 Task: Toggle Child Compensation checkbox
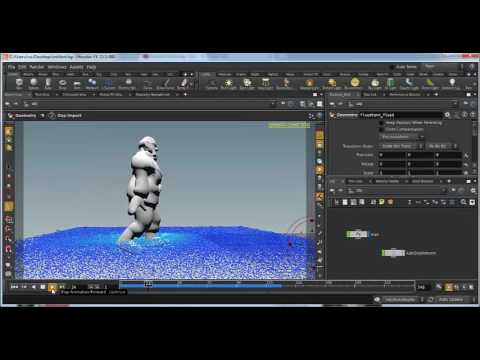(x=382, y=129)
